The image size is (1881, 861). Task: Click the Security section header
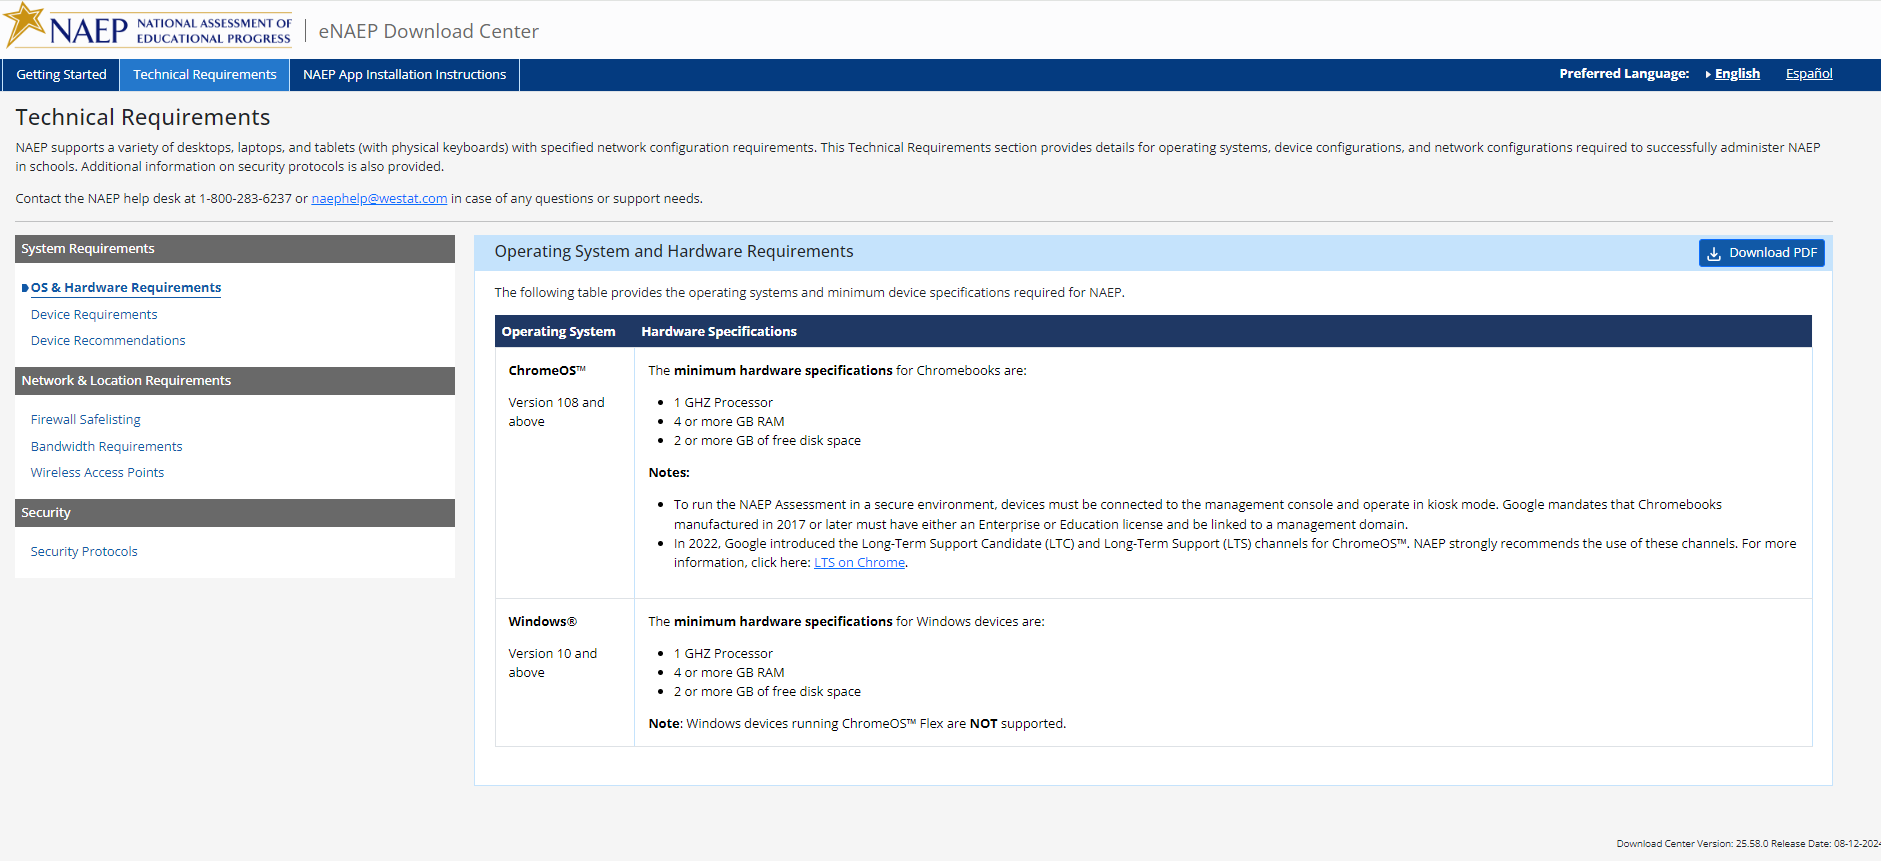pos(235,513)
